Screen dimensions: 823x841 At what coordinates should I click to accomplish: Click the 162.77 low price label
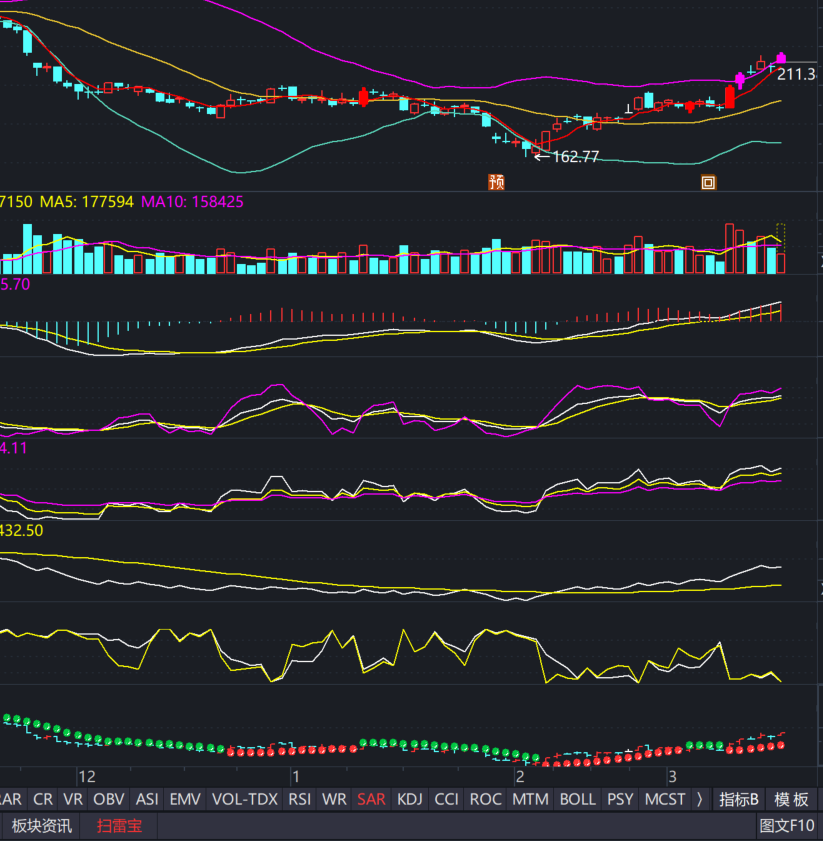tap(574, 156)
